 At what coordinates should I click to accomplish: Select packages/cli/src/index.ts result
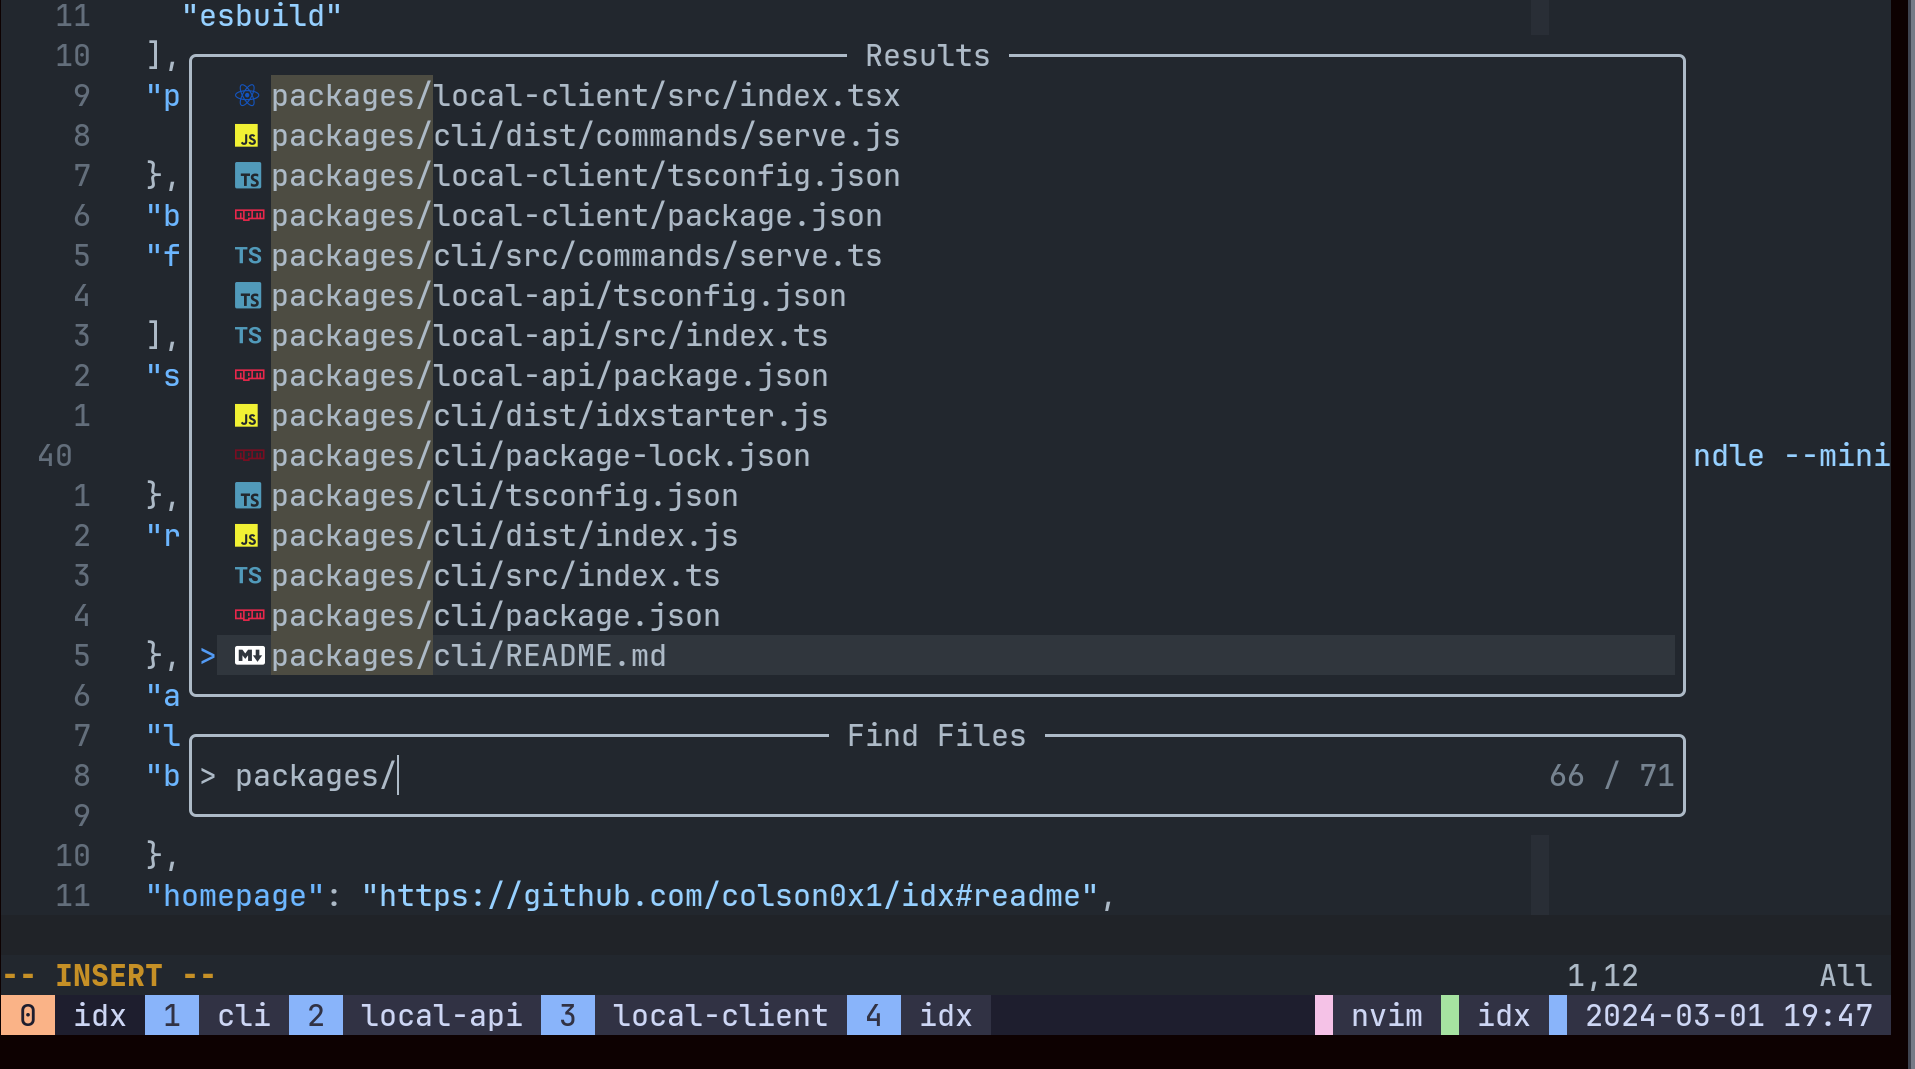pos(495,576)
